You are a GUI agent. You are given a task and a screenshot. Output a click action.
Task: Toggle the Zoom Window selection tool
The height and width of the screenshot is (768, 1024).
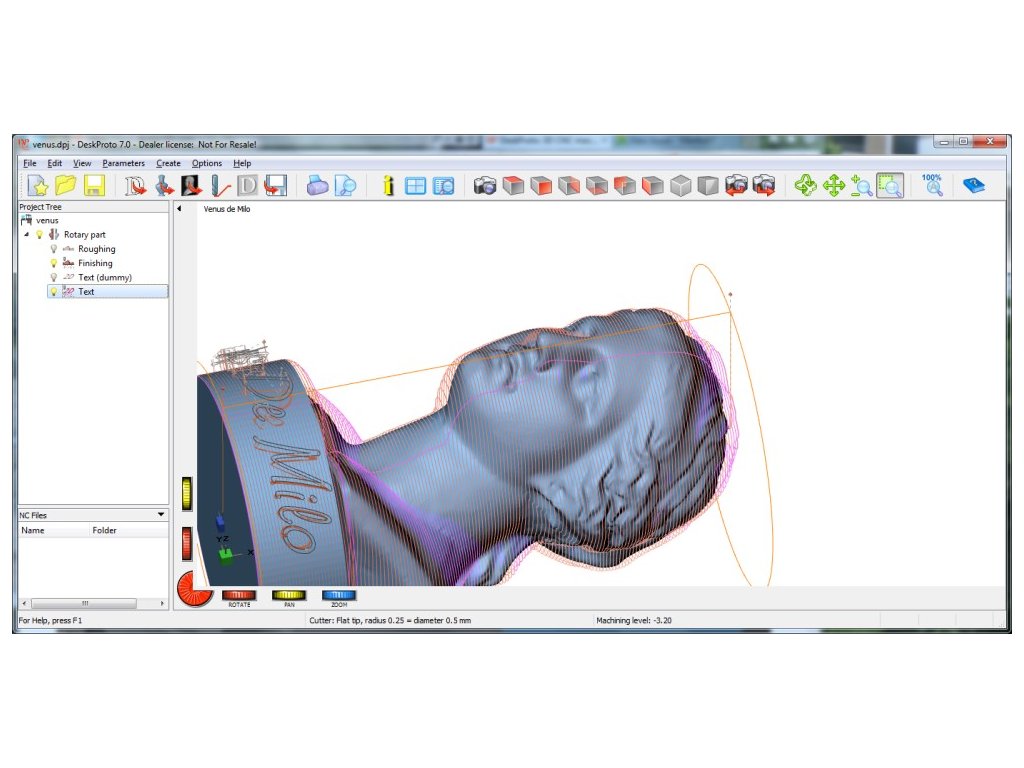(x=890, y=186)
